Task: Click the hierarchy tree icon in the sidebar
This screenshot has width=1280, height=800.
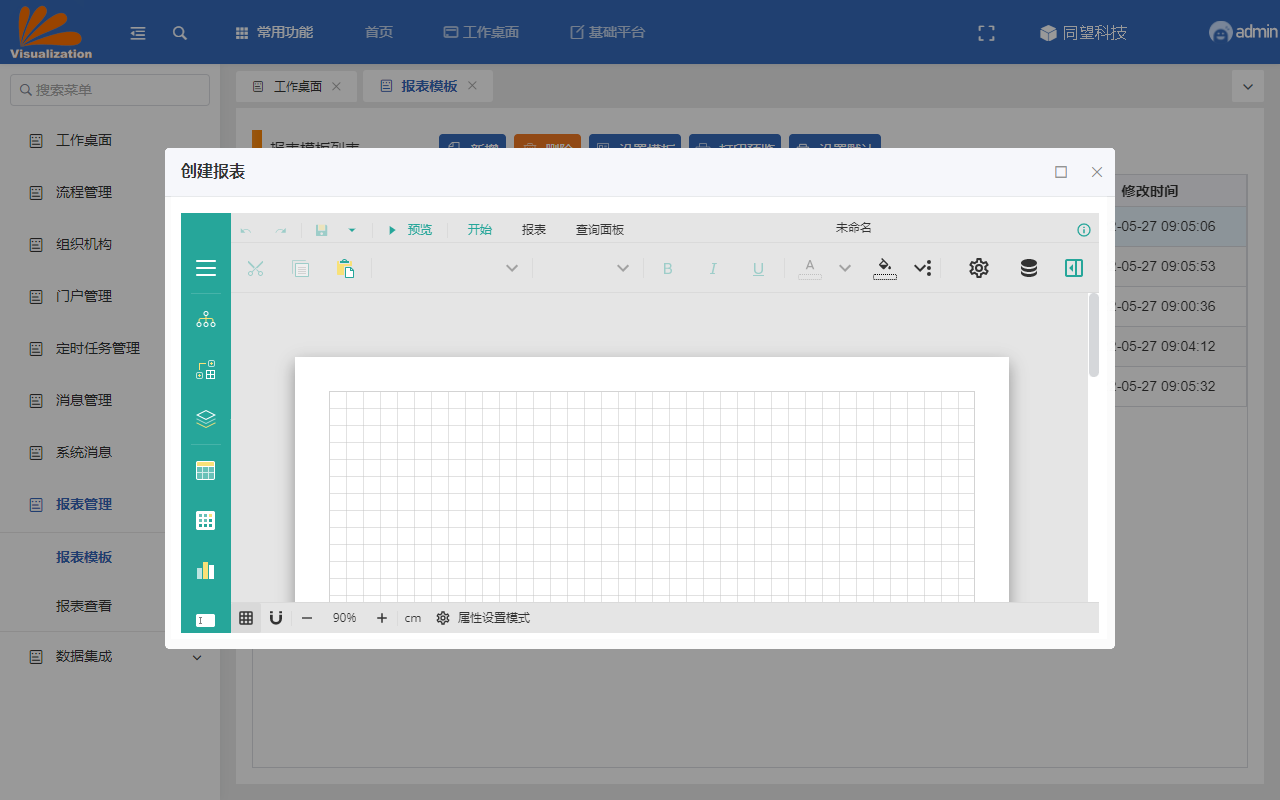Action: coord(206,320)
